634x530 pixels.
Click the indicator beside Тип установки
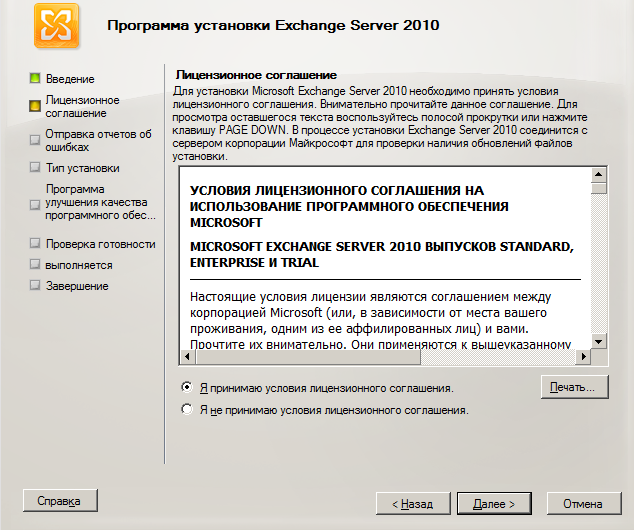[x=35, y=167]
